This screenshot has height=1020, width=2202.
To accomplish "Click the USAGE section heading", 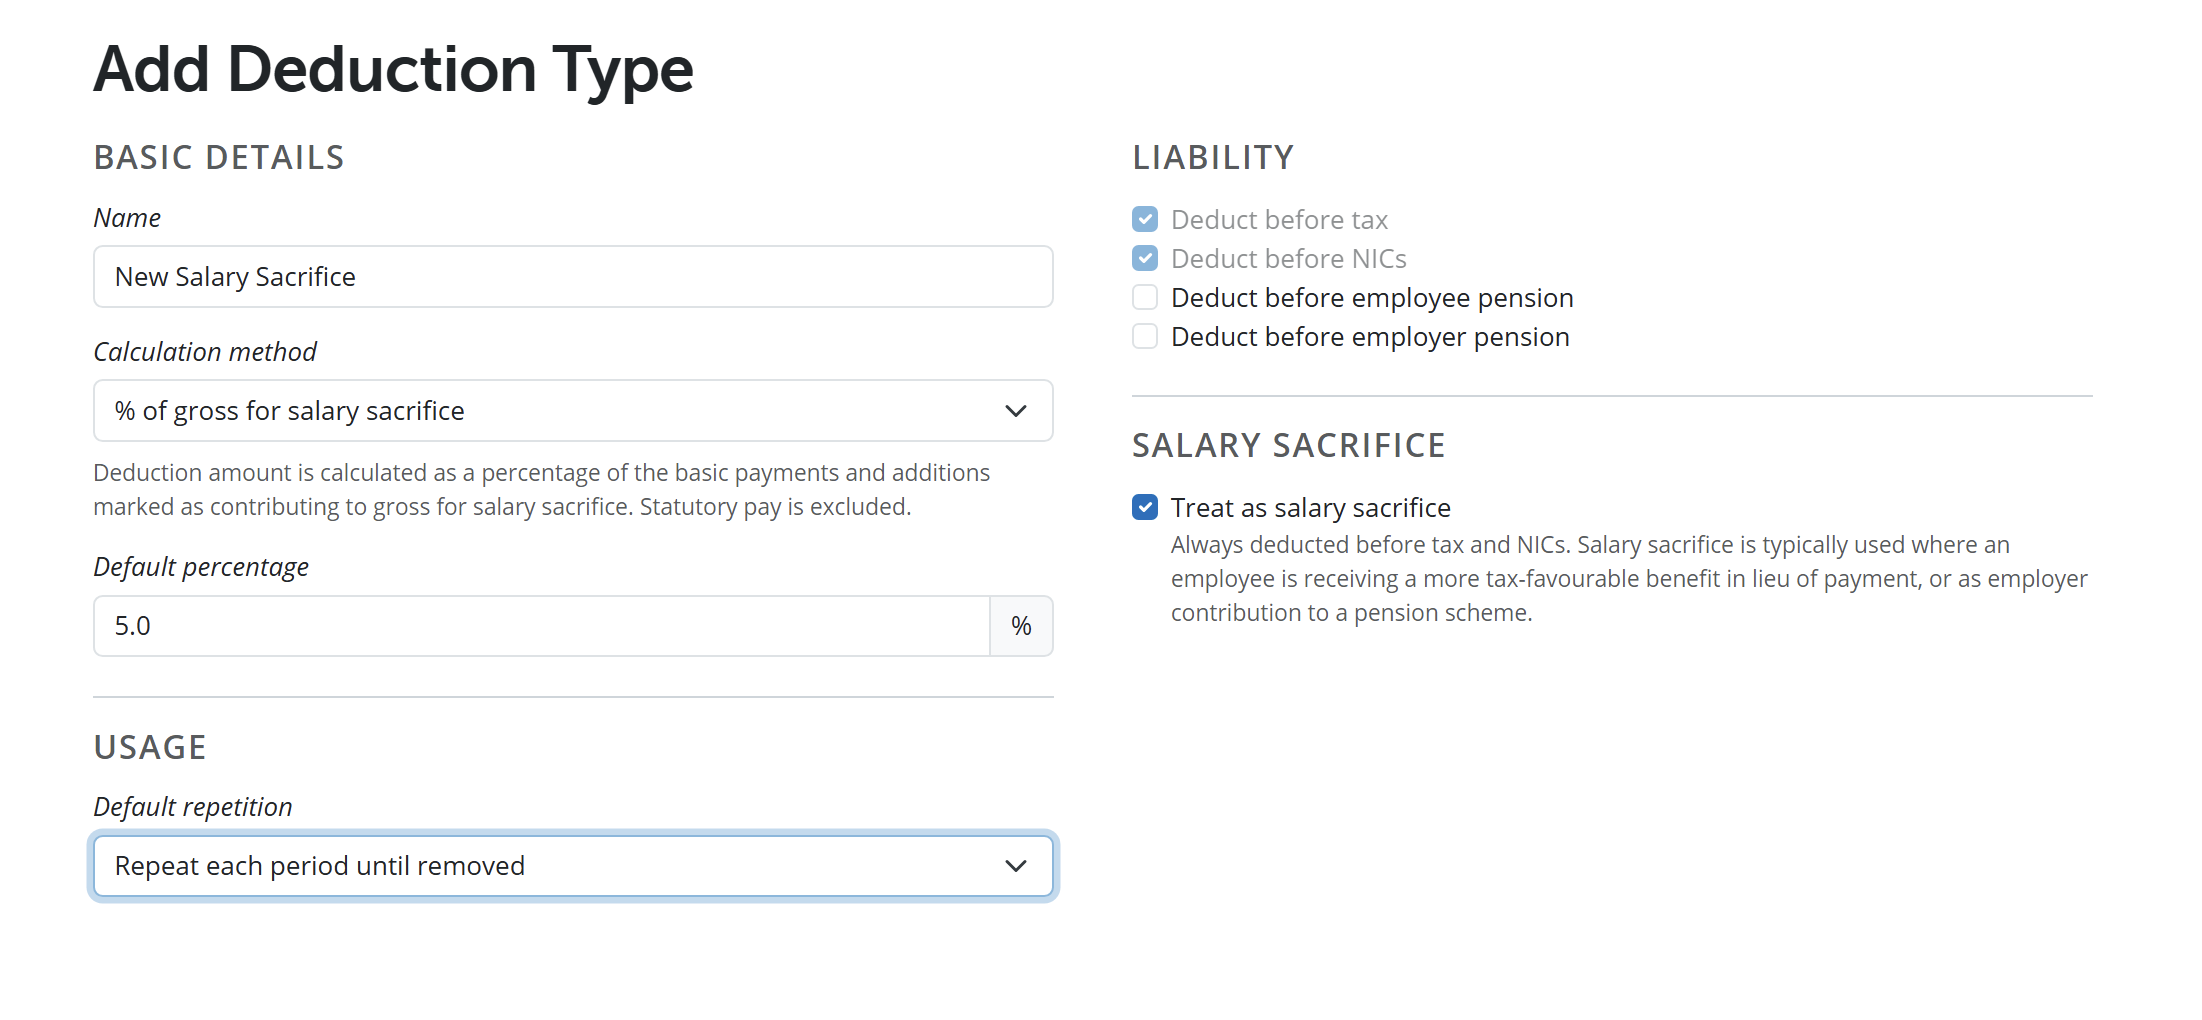I will click(150, 747).
